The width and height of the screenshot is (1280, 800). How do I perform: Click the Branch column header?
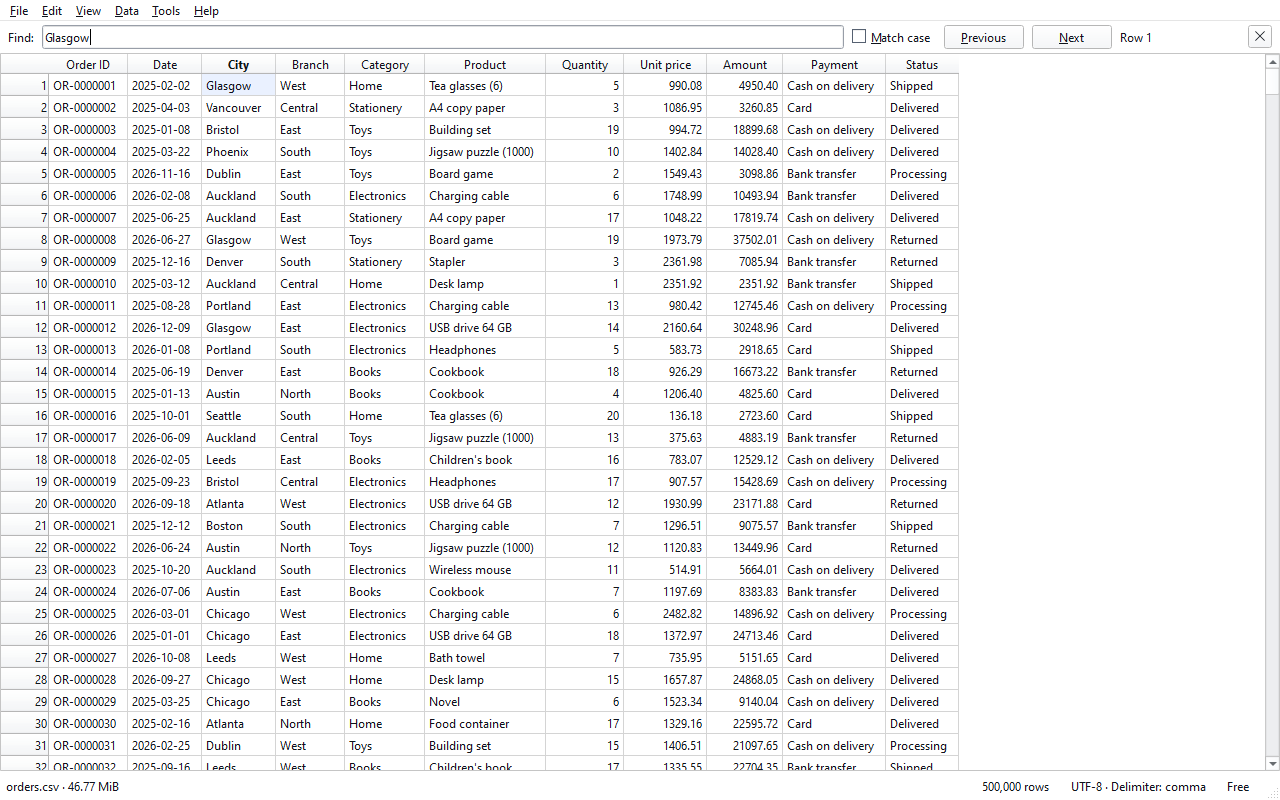[x=310, y=65]
